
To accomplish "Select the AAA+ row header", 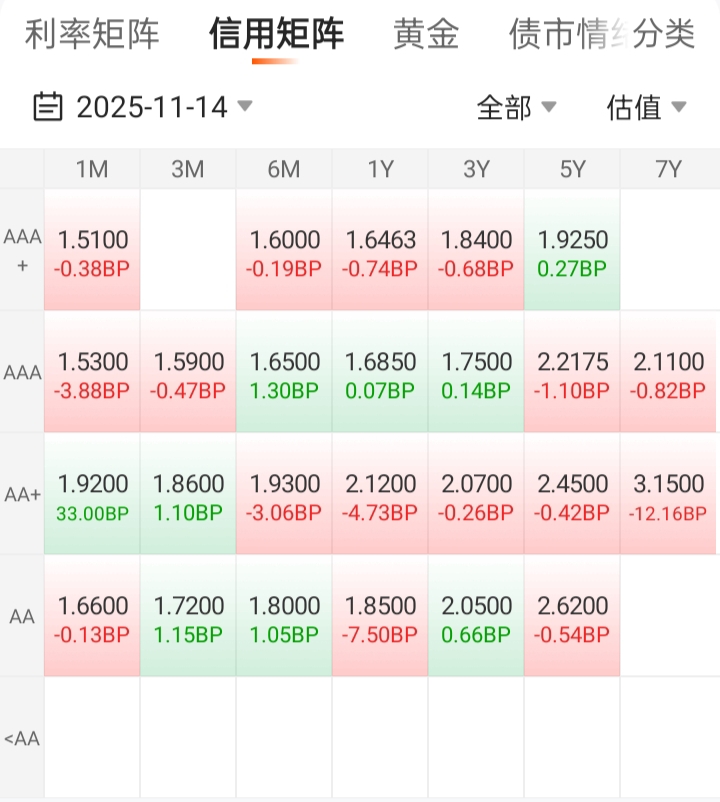I will (21, 249).
